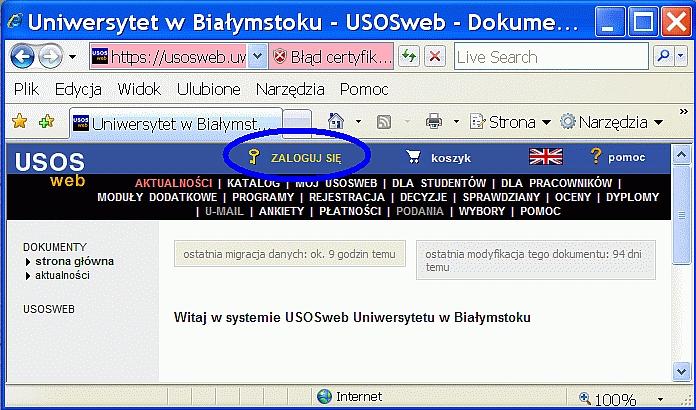Open DECYZJE navigation item
The width and height of the screenshot is (696, 410).
click(423, 197)
